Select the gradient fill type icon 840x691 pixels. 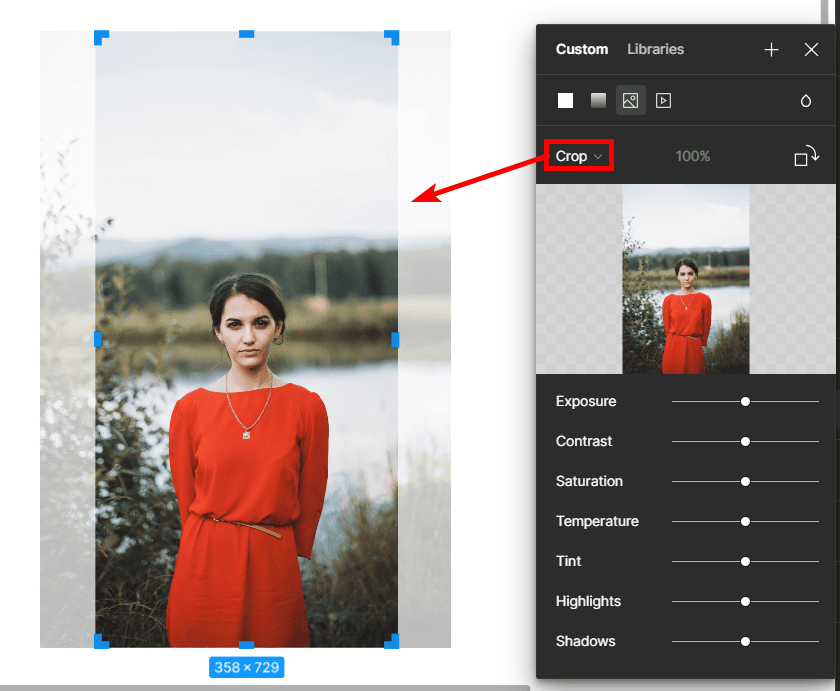pyautogui.click(x=598, y=100)
